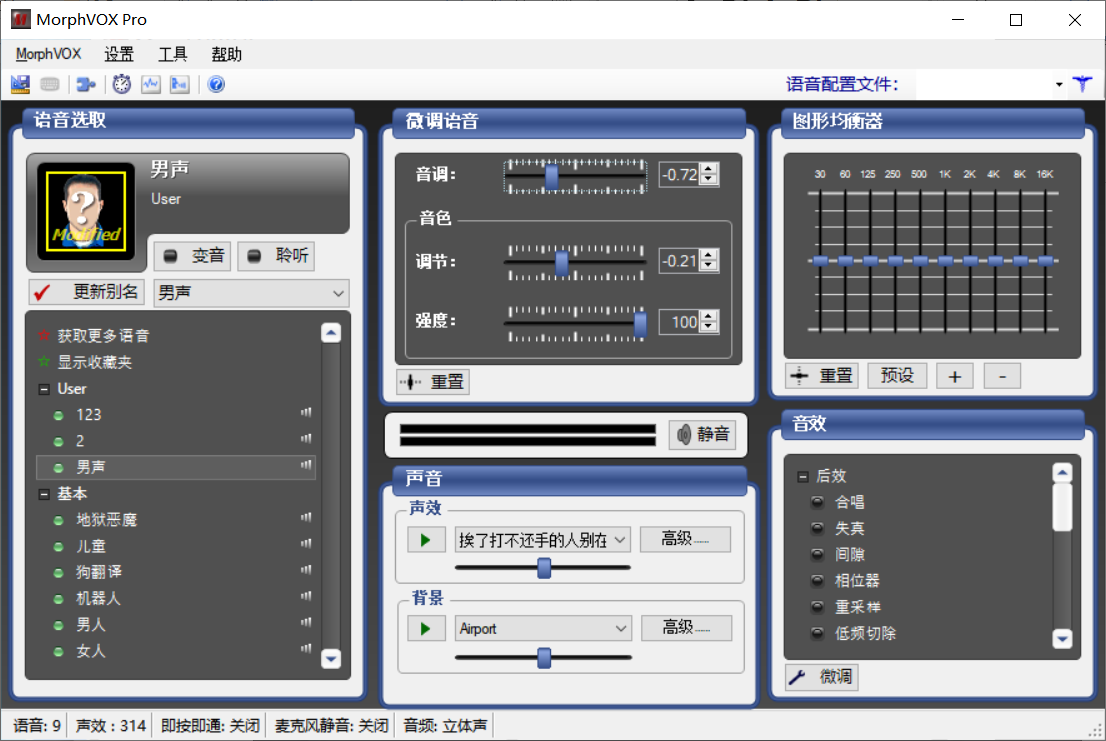This screenshot has height=741, width=1106.
Task: Click the 1K equalizer band slider
Action: (945, 261)
